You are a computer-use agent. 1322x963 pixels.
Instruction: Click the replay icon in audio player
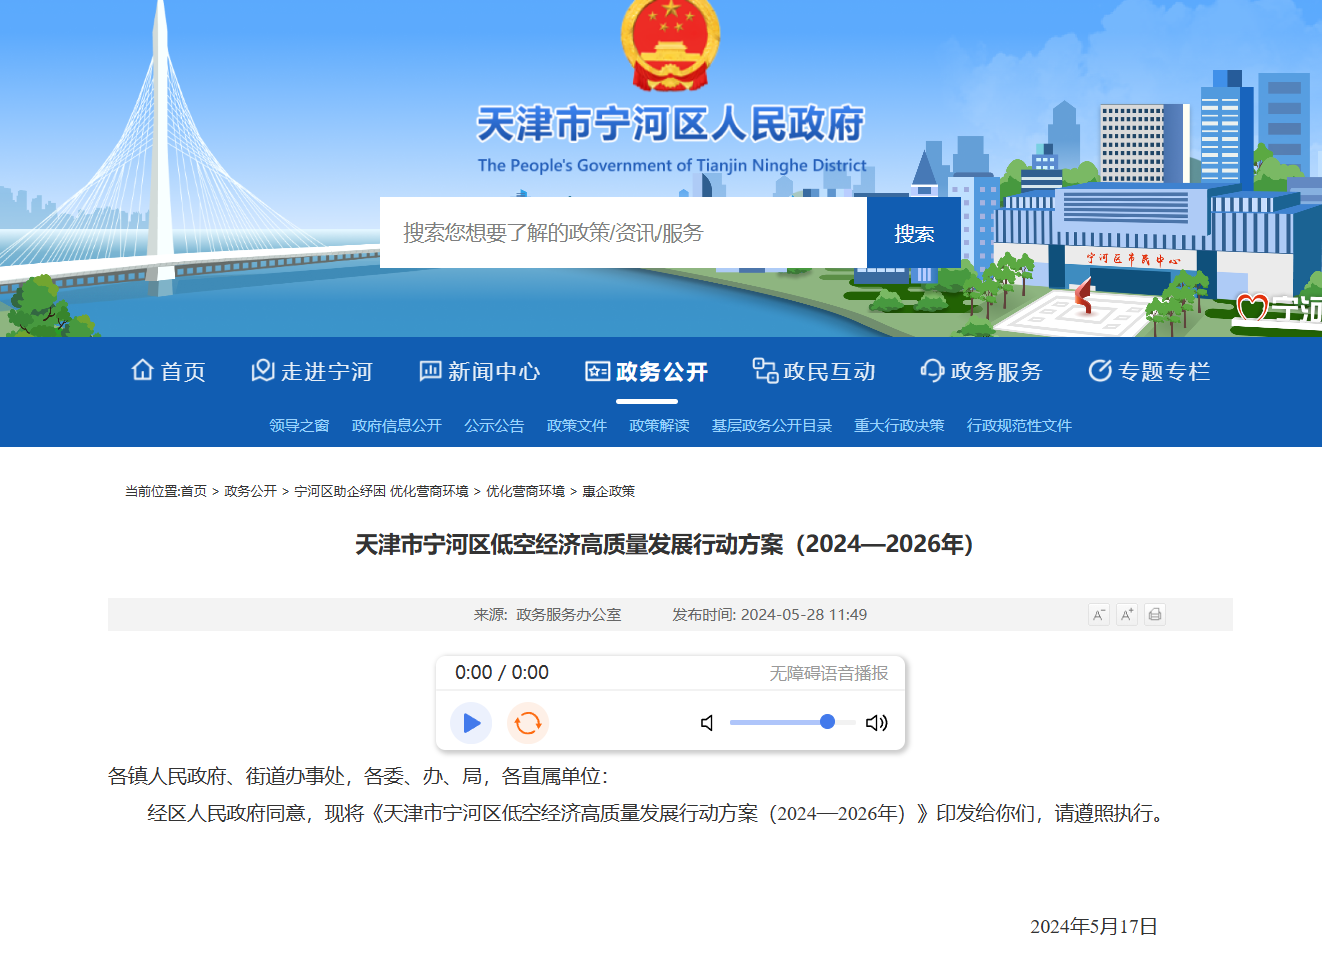(x=527, y=722)
